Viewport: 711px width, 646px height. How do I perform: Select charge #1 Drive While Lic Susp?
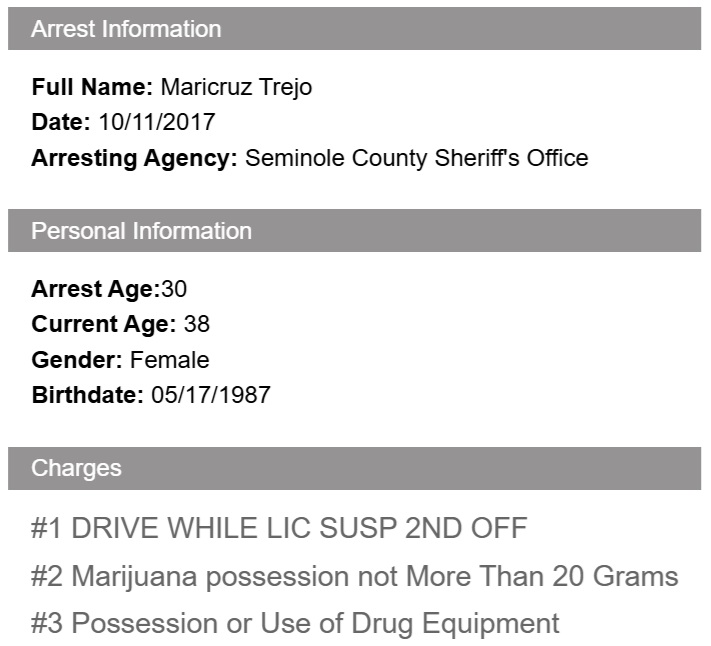coord(278,528)
